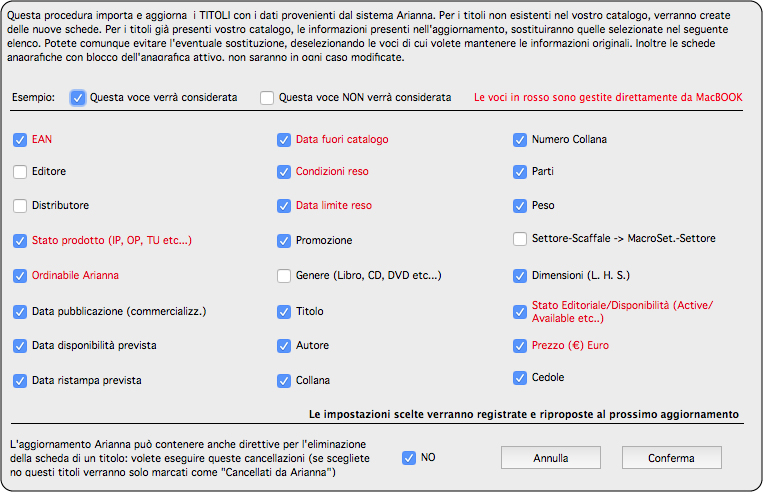Toggle the Autore checkbox
Viewport: 763px width, 504px height.
pyautogui.click(x=284, y=346)
